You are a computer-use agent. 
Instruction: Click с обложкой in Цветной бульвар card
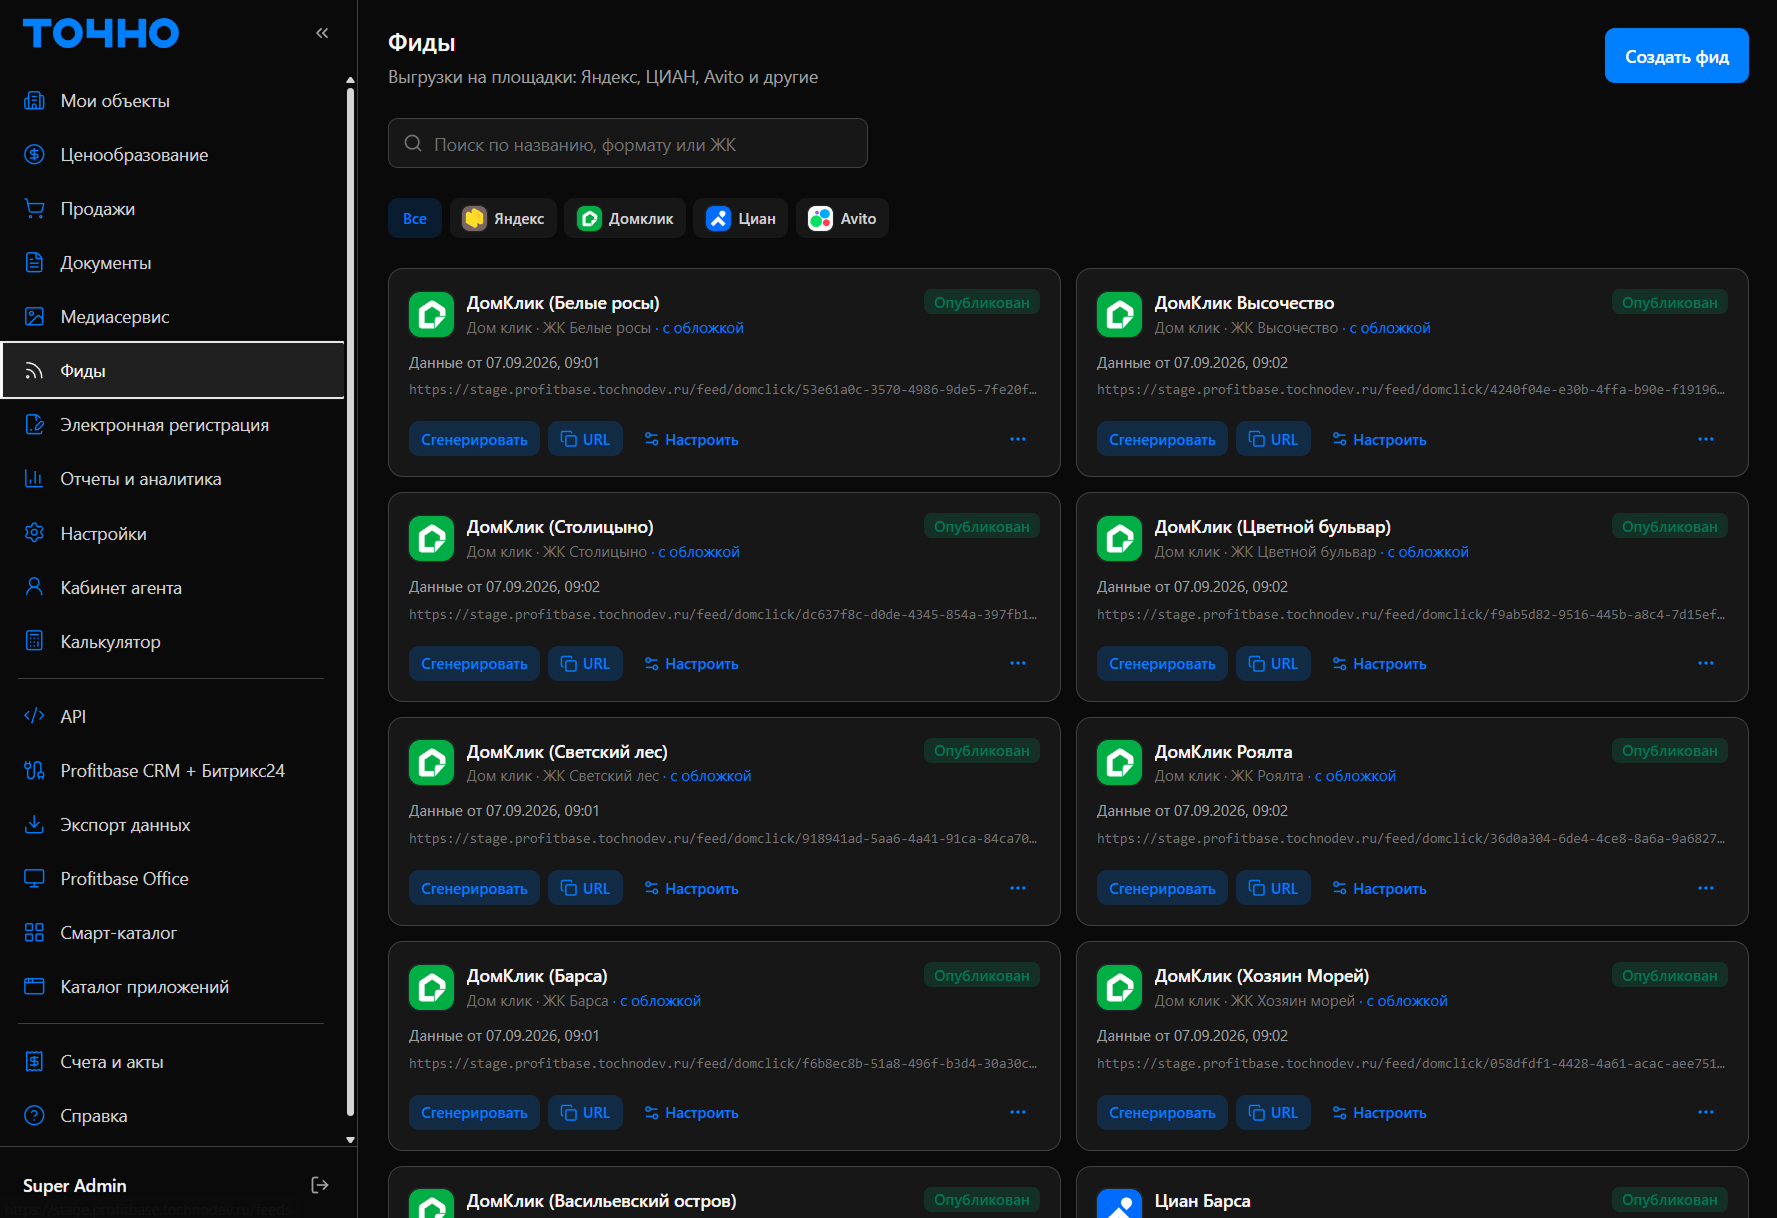(x=1428, y=552)
